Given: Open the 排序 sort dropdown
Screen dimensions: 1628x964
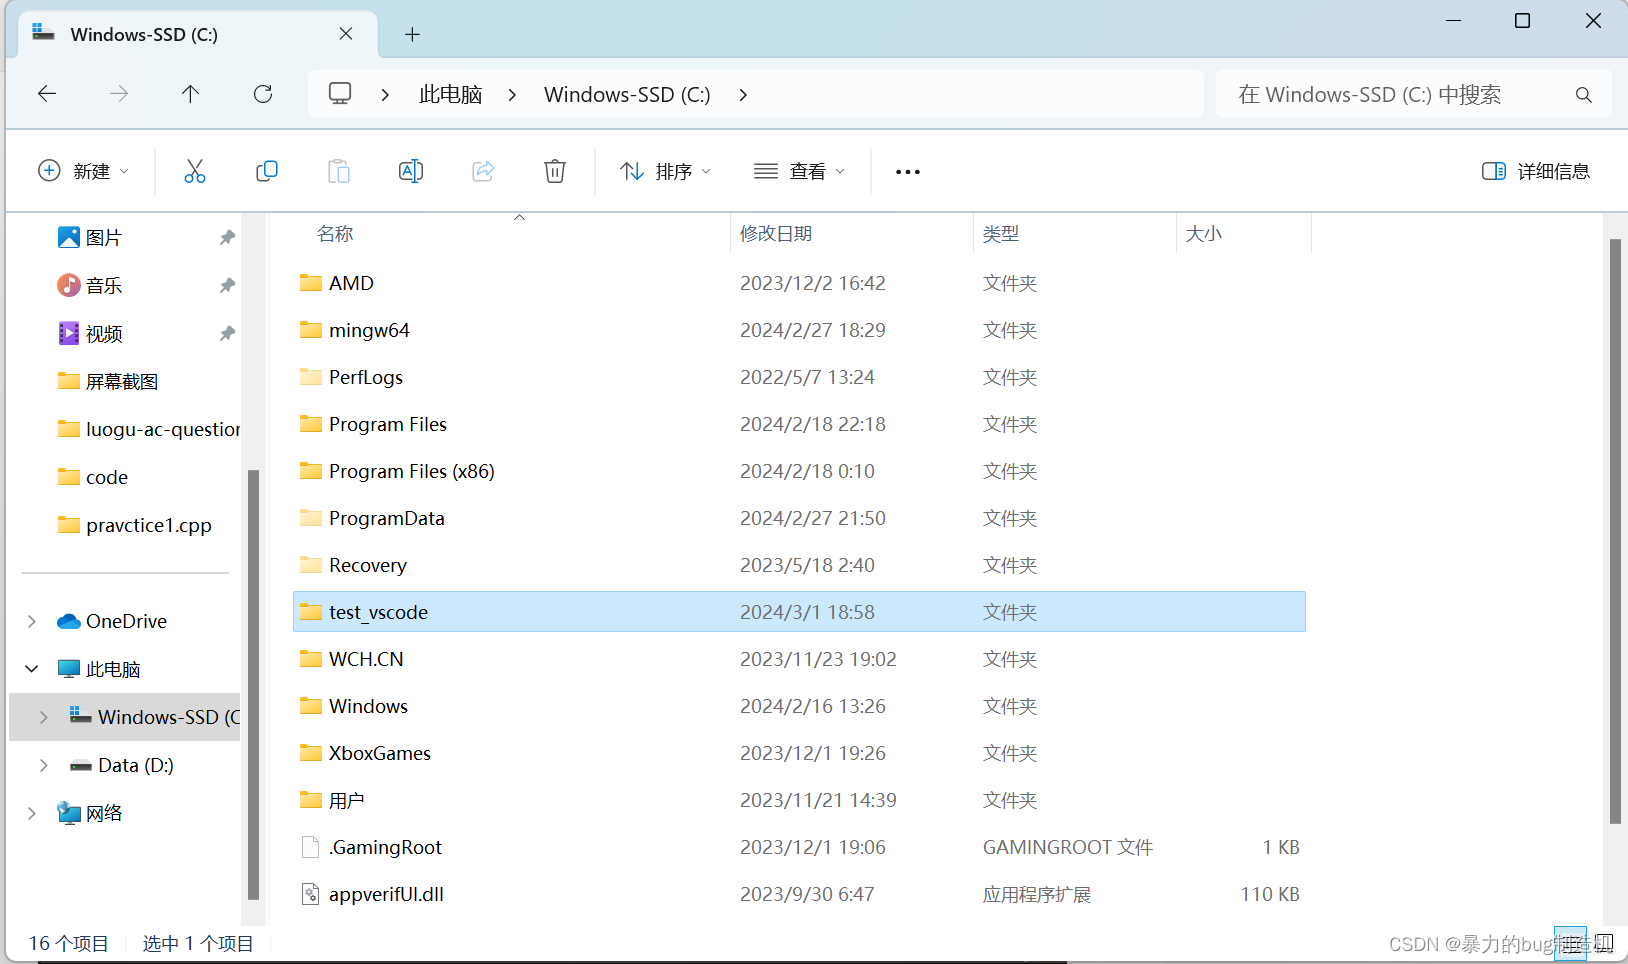Looking at the screenshot, I should tap(665, 171).
